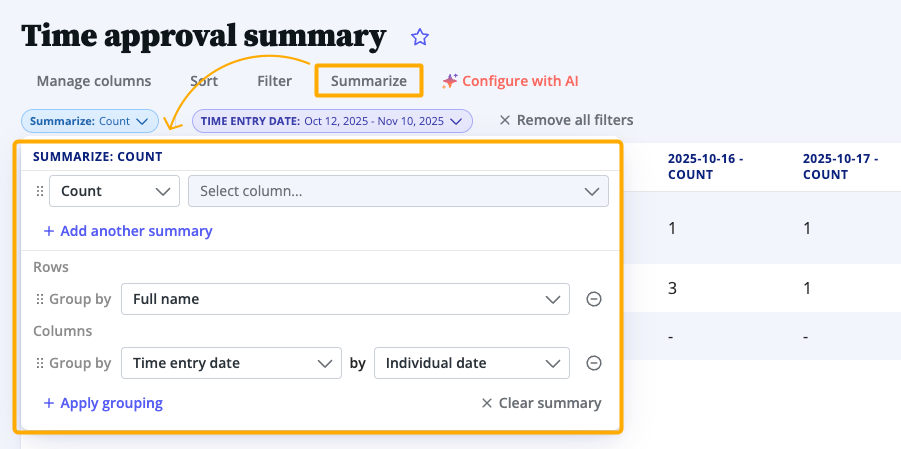
Task: Click the Columns Group by drag handle
Action: click(x=40, y=363)
